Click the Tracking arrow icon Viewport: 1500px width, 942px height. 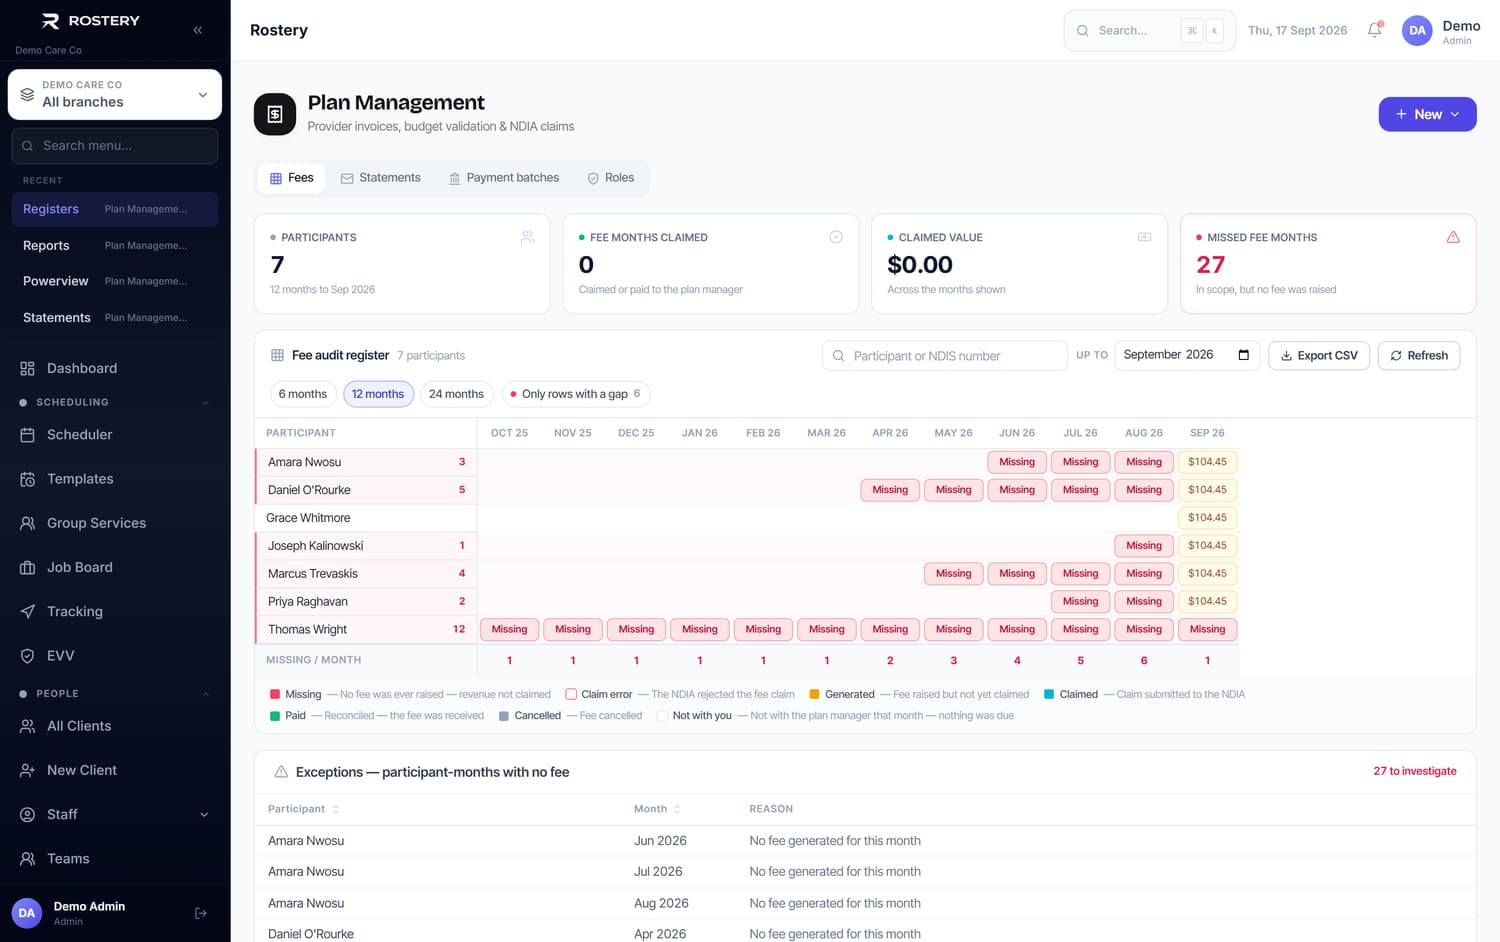[28, 611]
